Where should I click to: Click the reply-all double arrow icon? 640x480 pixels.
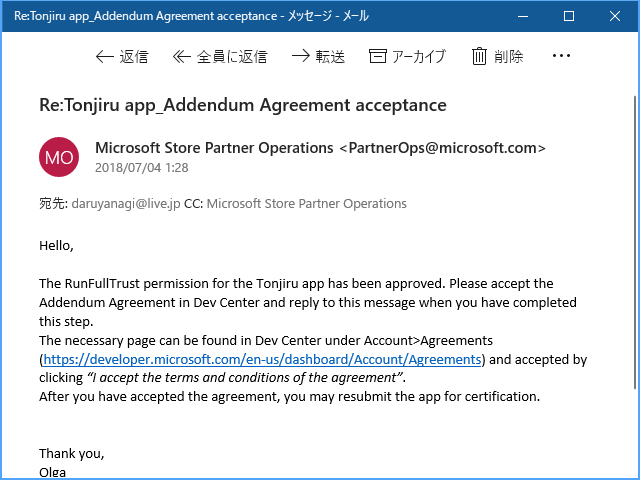tap(182, 56)
